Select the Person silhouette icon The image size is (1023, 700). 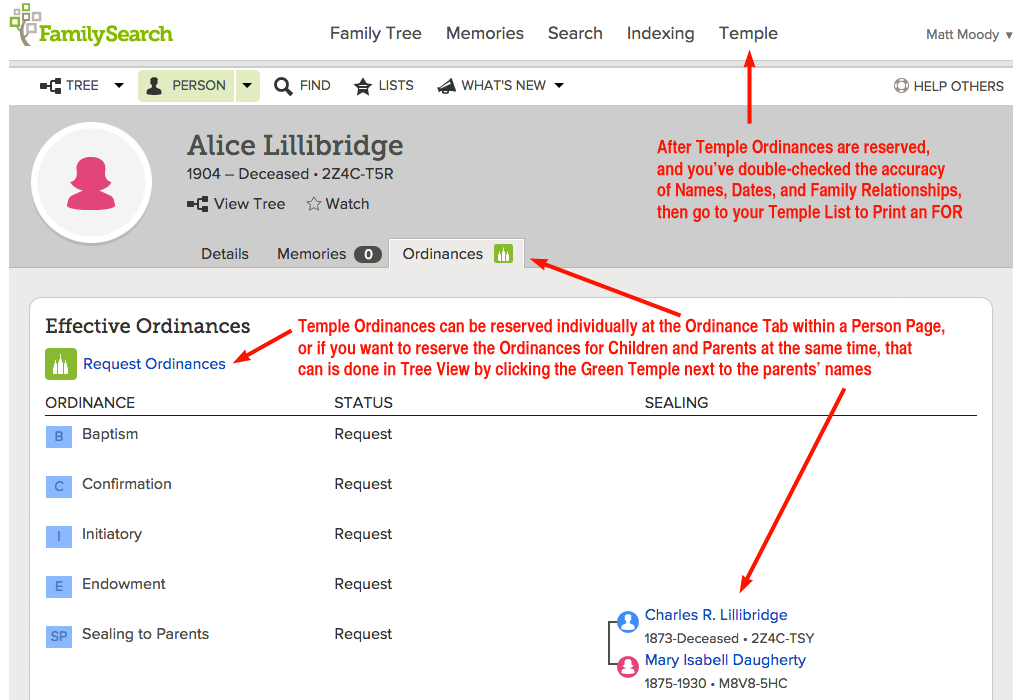tap(154, 85)
